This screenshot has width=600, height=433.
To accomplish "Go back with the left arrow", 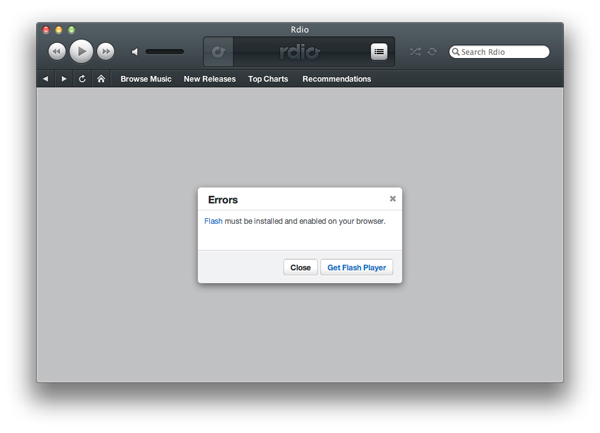I will [46, 79].
